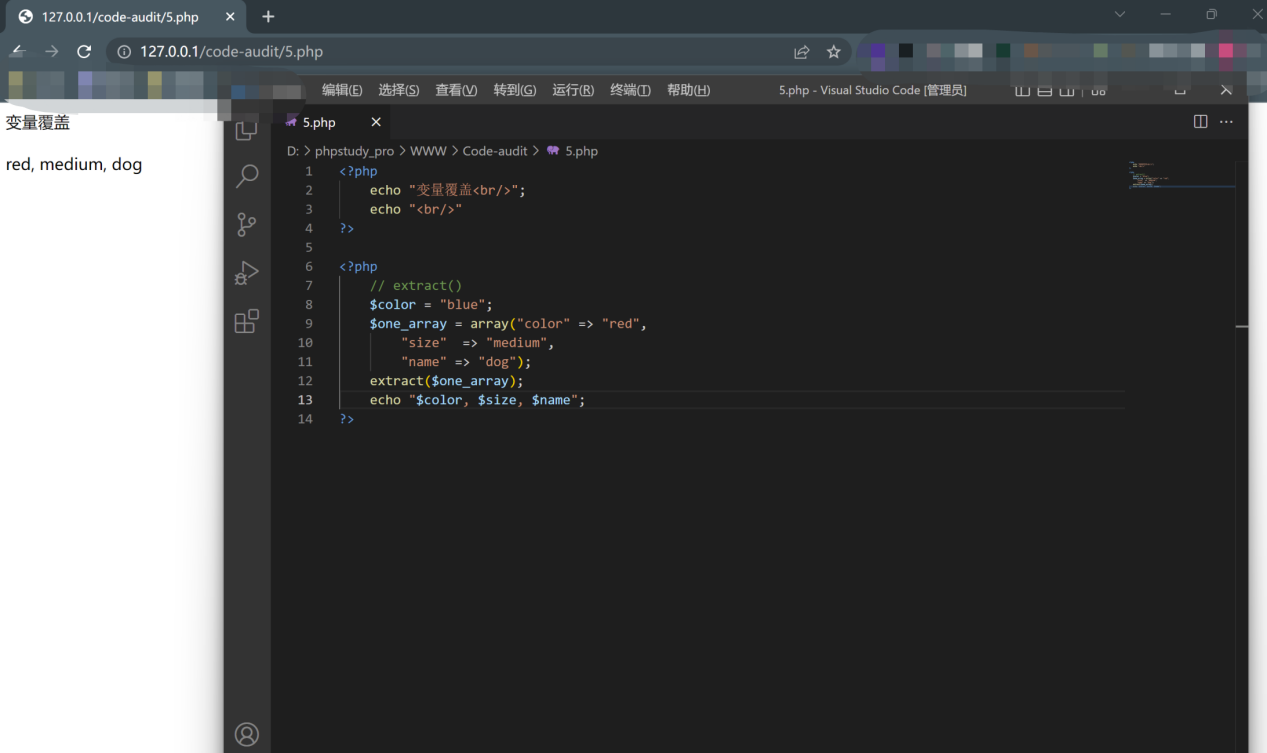The image size is (1267, 753).
Task: Open the 选择(S) menu
Action: 399,90
